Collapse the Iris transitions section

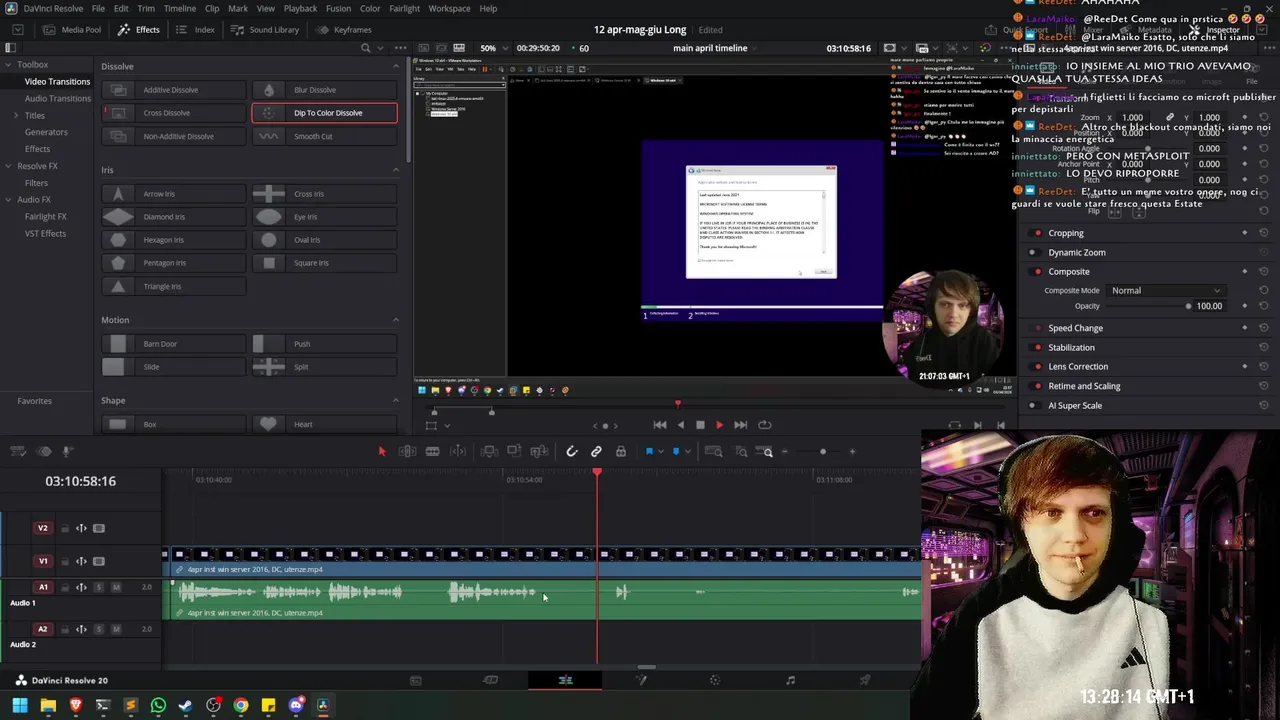pyautogui.click(x=395, y=170)
